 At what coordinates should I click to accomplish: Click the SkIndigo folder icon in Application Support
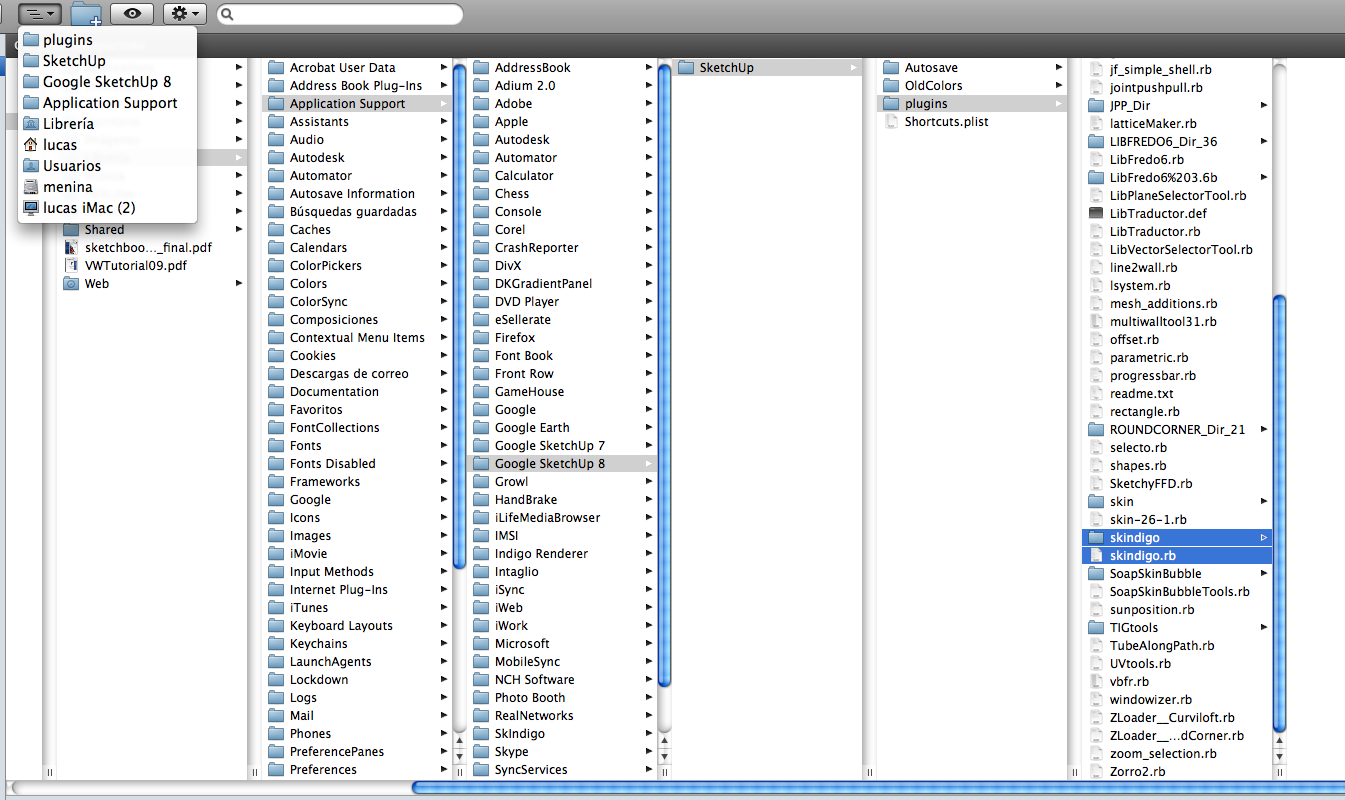(x=481, y=734)
